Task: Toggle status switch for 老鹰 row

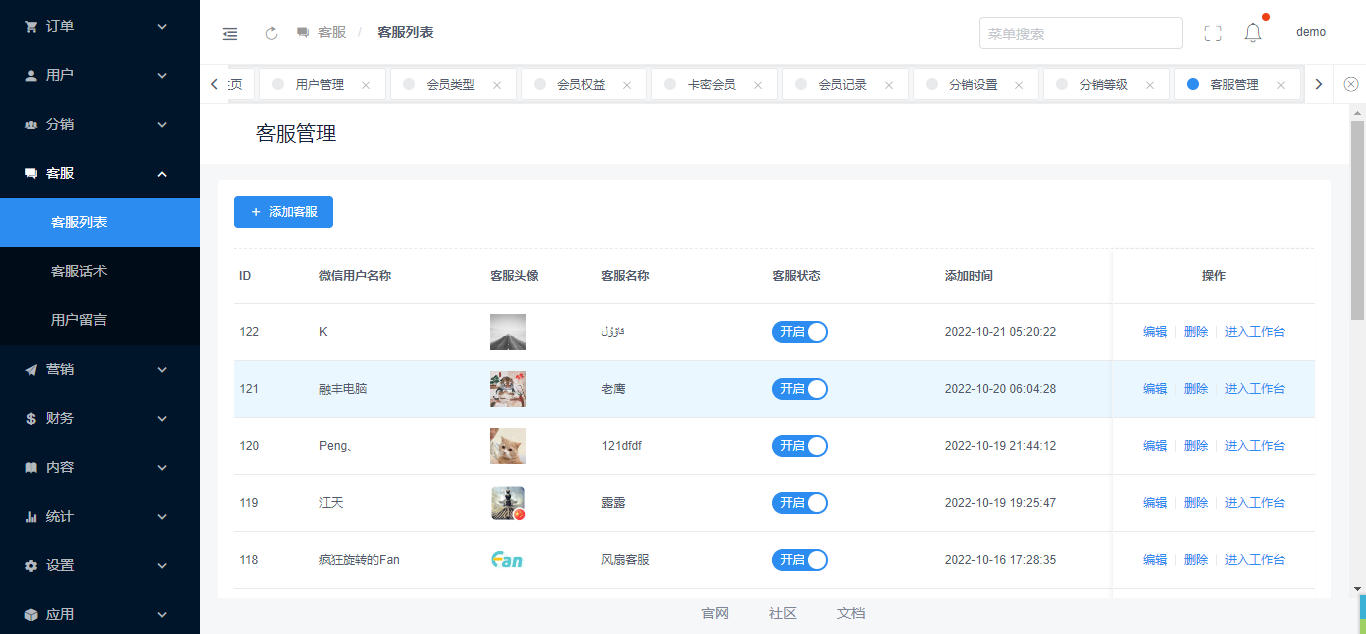Action: coord(799,389)
